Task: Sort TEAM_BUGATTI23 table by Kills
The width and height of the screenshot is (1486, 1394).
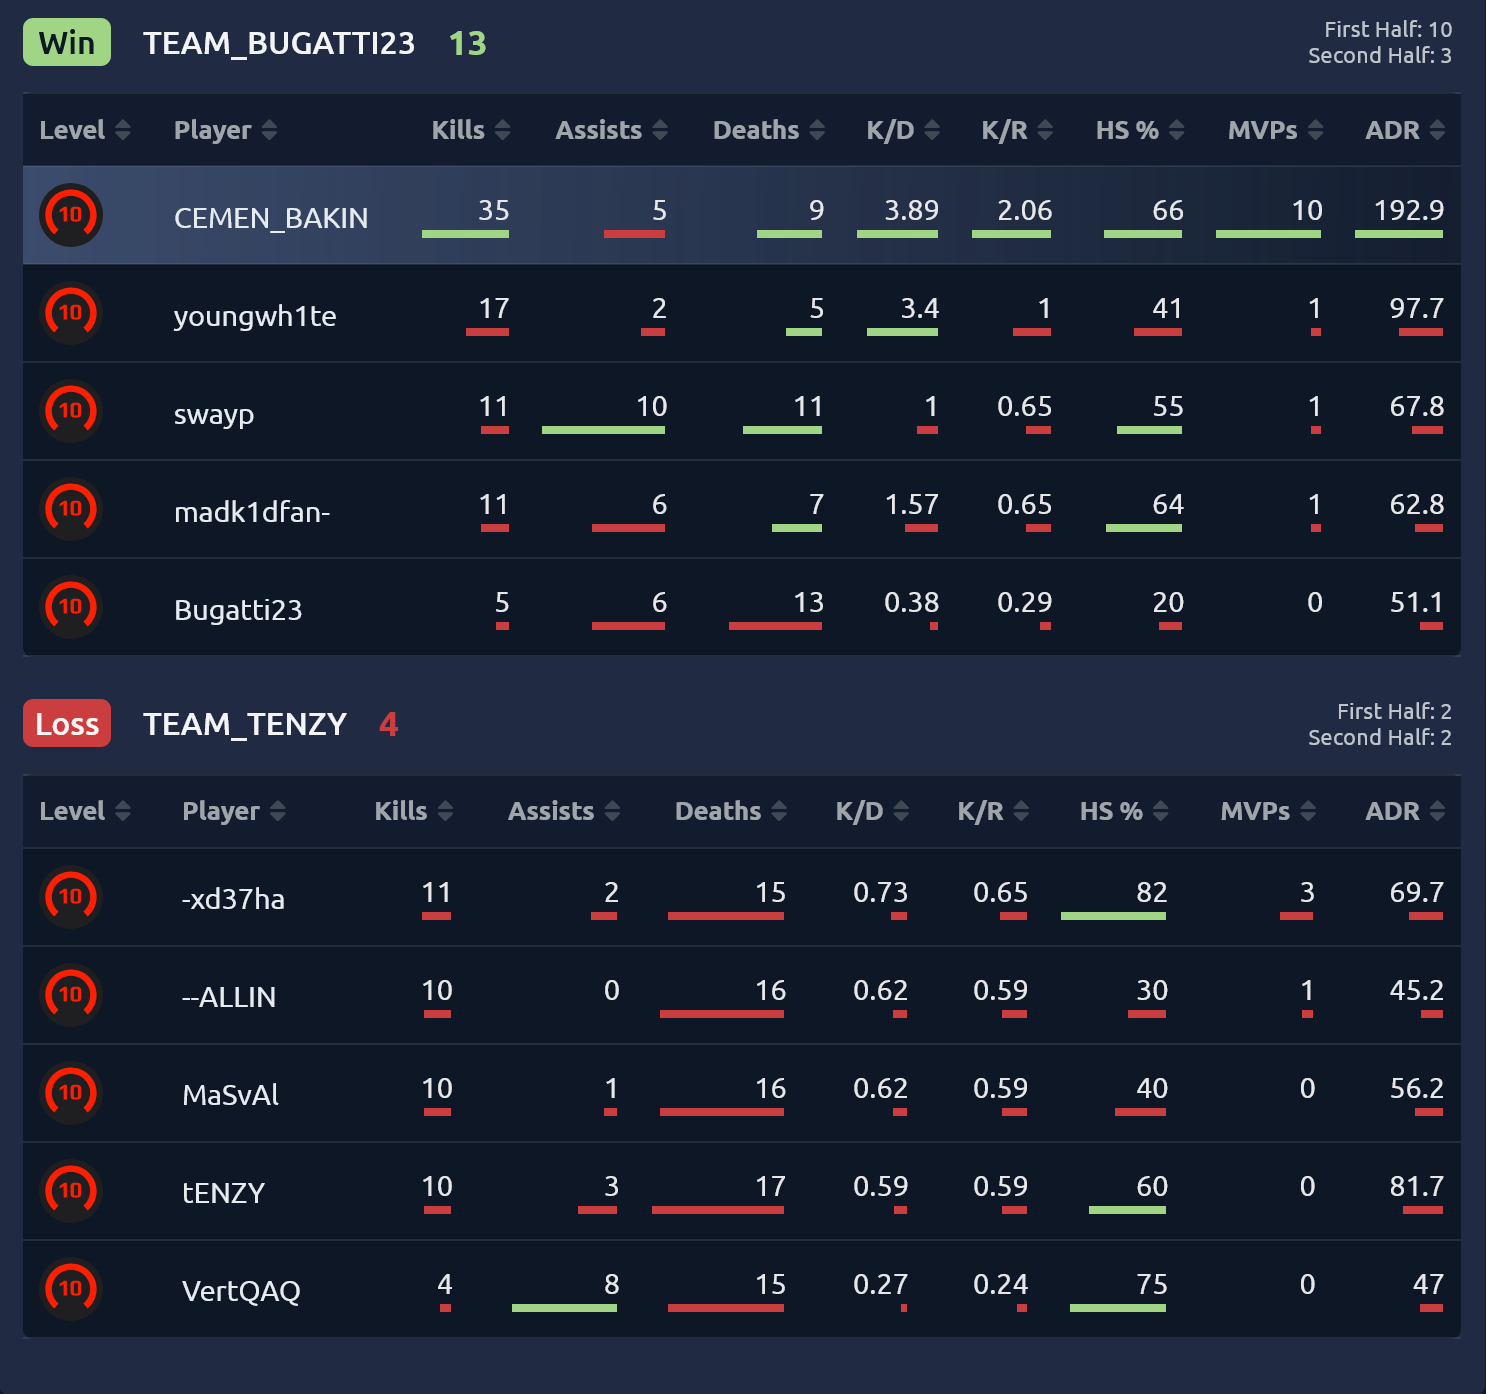Action: coord(471,130)
